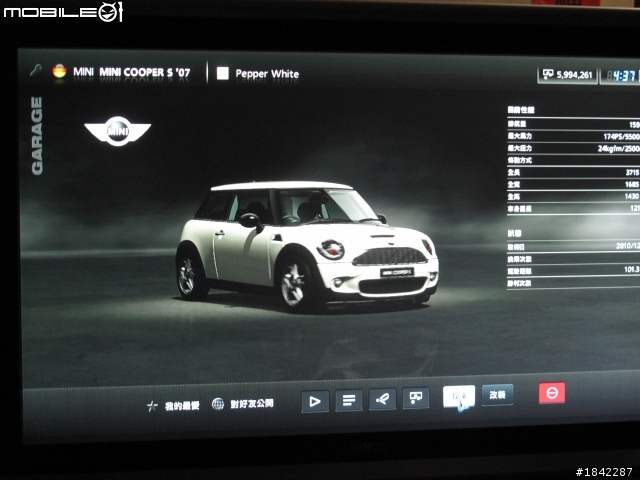Viewport: 640px width, 480px height.
Task: Click the 改裝 button
Action: (497, 395)
